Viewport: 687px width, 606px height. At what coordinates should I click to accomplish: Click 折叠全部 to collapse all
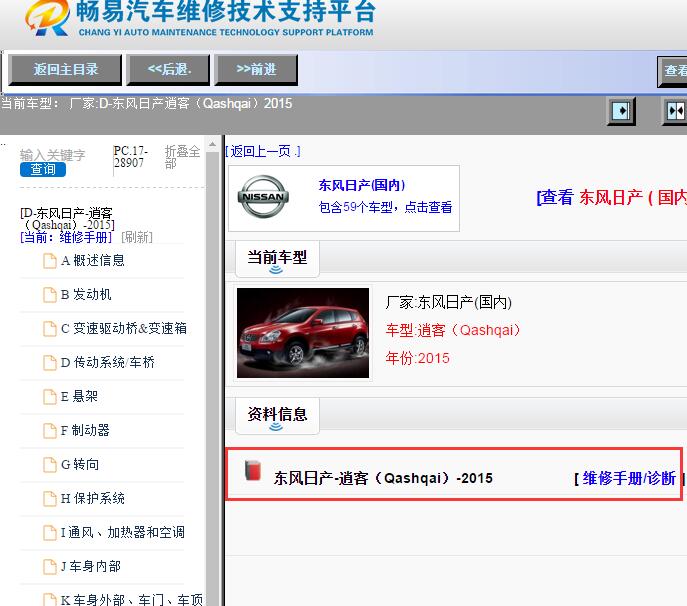click(x=182, y=157)
